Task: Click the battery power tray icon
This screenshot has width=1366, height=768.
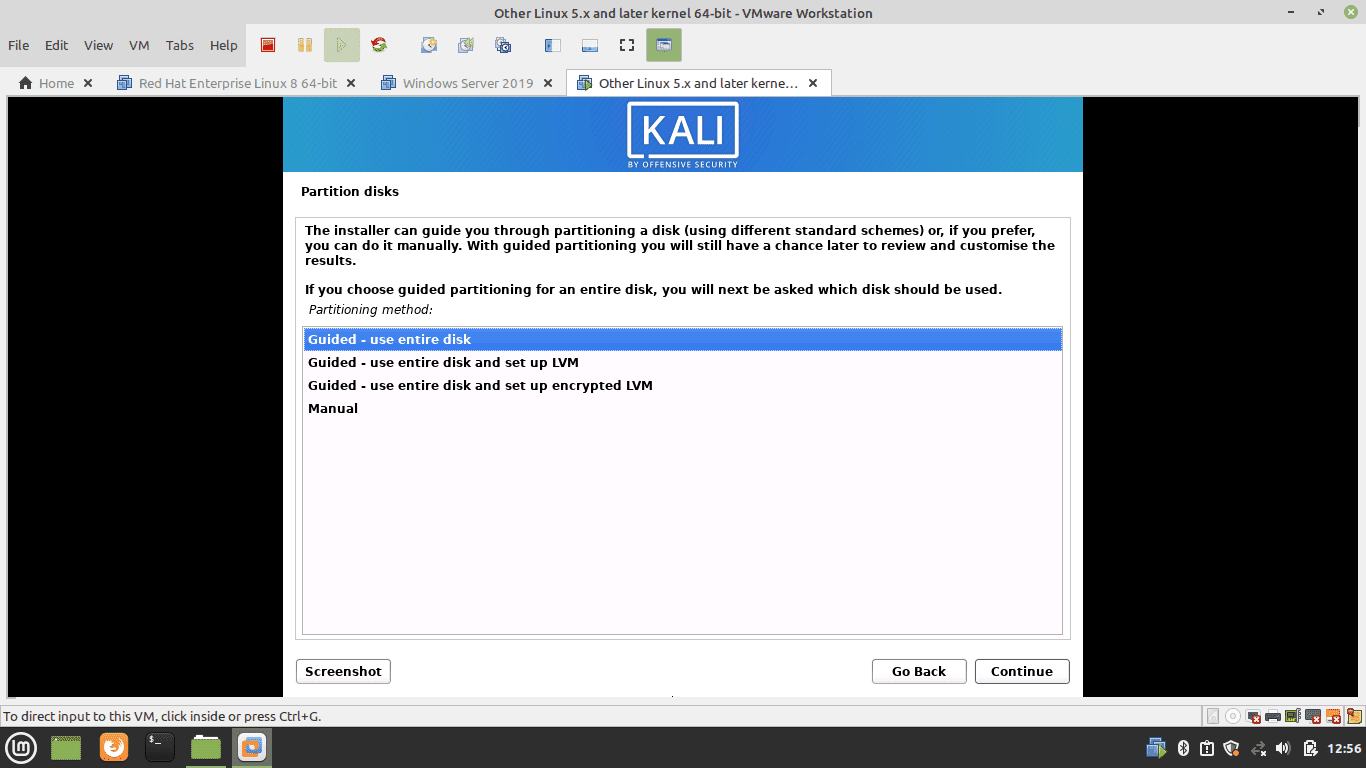Action: click(x=1311, y=748)
